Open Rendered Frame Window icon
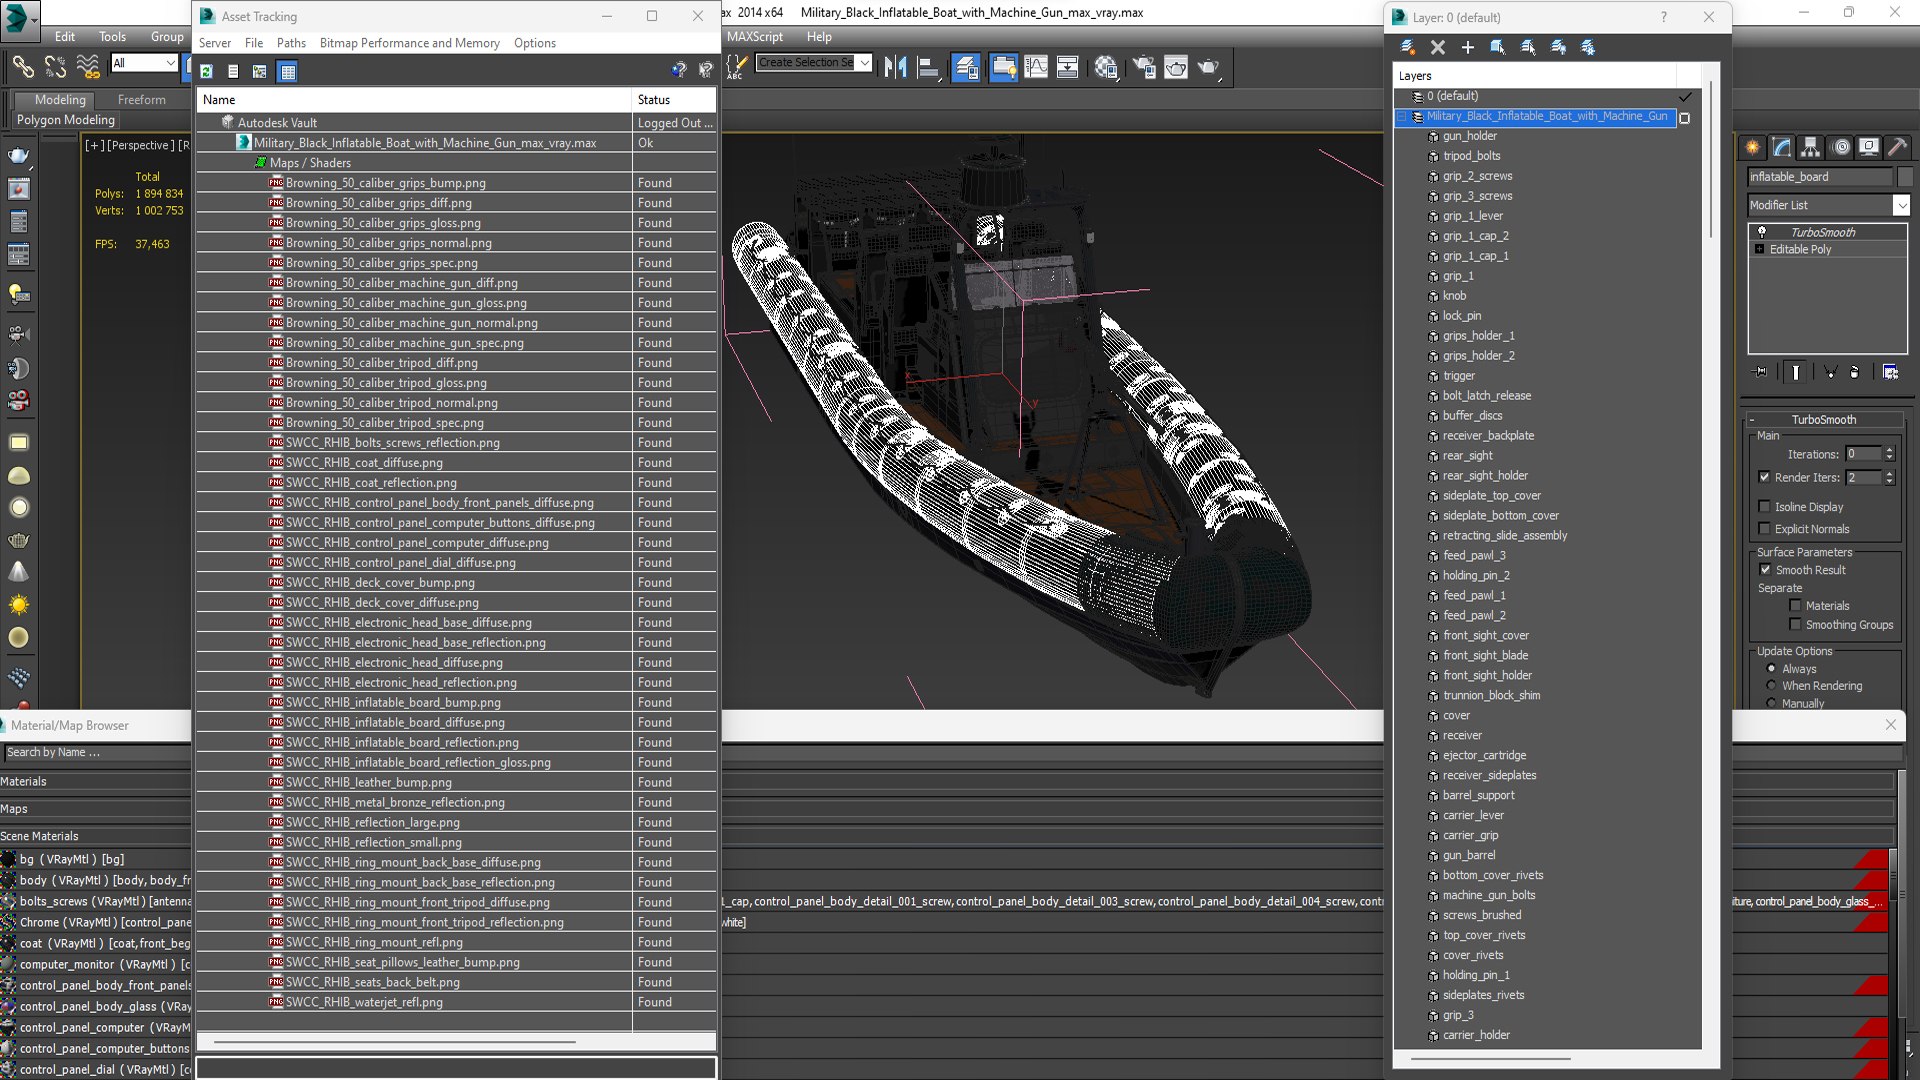 [1176, 67]
